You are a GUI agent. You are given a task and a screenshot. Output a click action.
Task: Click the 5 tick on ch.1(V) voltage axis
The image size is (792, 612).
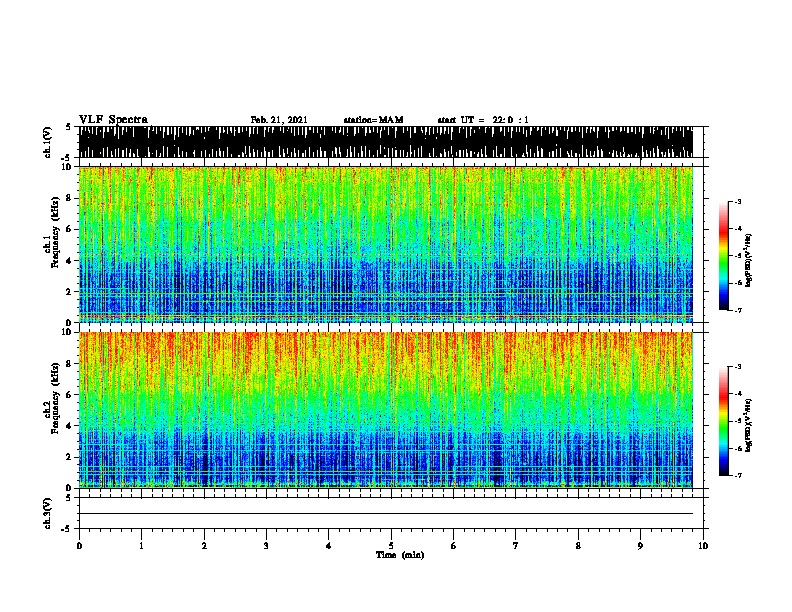coord(68,127)
